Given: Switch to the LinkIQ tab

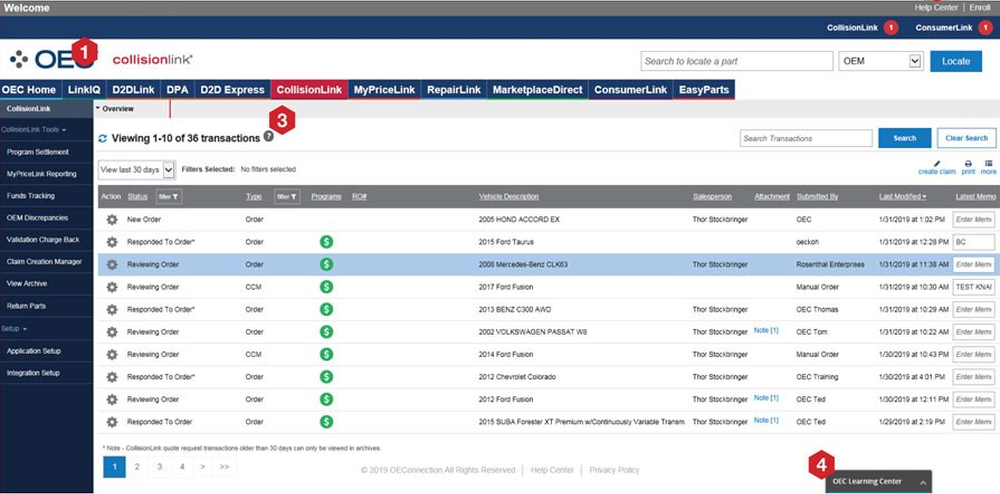Looking at the screenshot, I should click(84, 90).
